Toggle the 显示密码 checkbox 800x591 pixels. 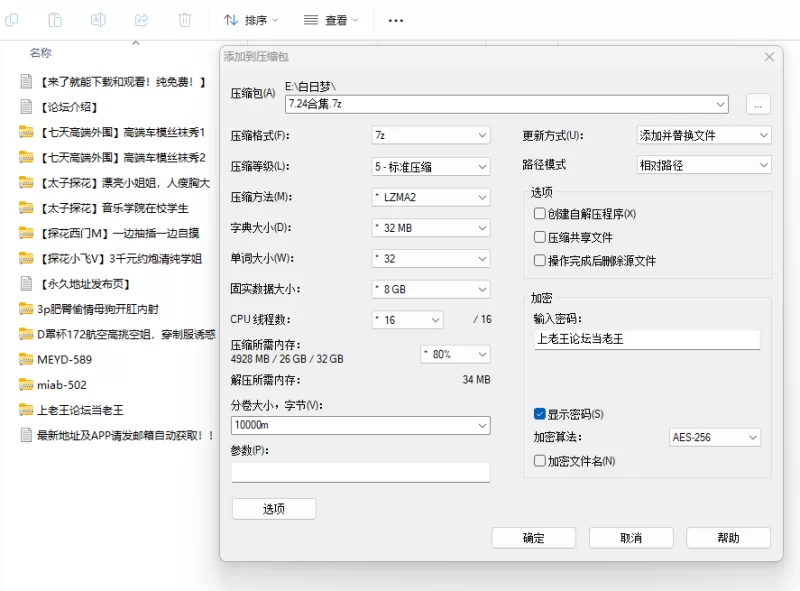[539, 414]
